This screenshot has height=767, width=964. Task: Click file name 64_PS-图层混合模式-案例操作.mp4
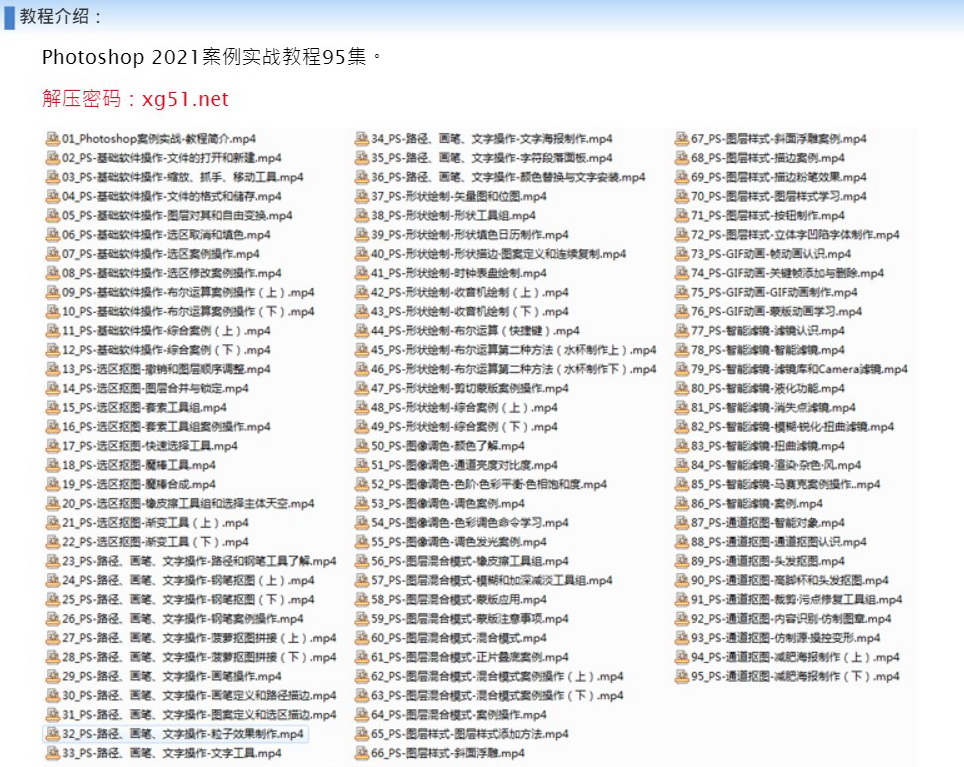coord(459,715)
